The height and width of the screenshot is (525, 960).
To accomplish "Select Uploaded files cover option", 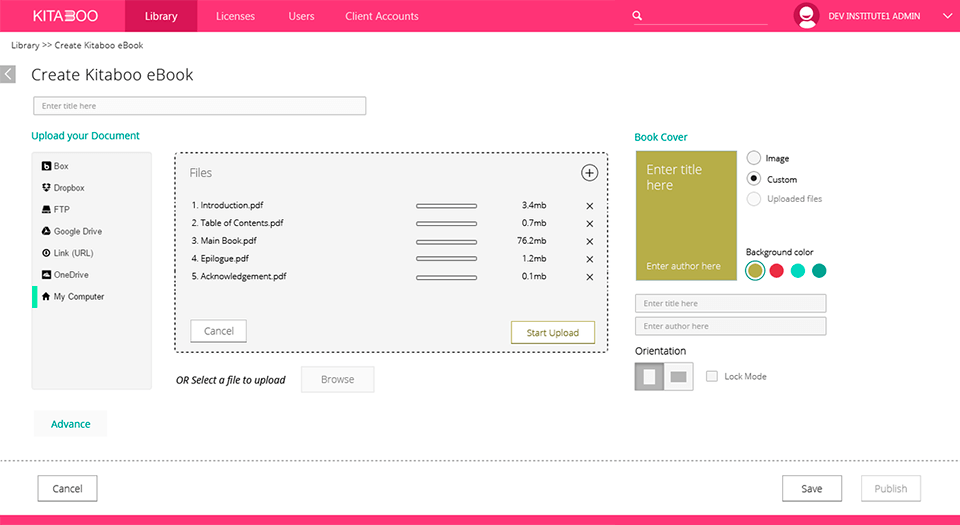I will click(754, 199).
